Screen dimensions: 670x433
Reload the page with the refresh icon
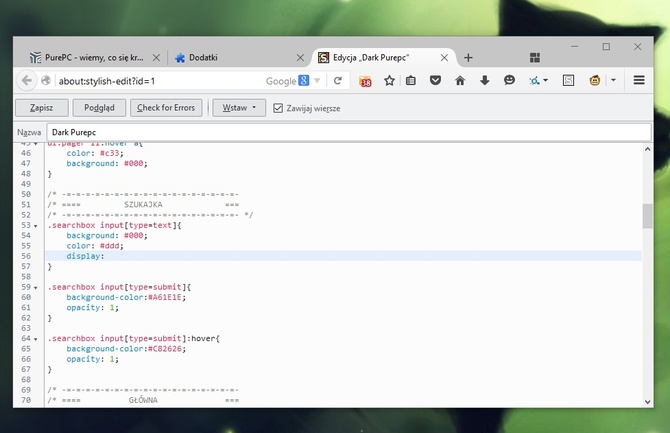[337, 80]
